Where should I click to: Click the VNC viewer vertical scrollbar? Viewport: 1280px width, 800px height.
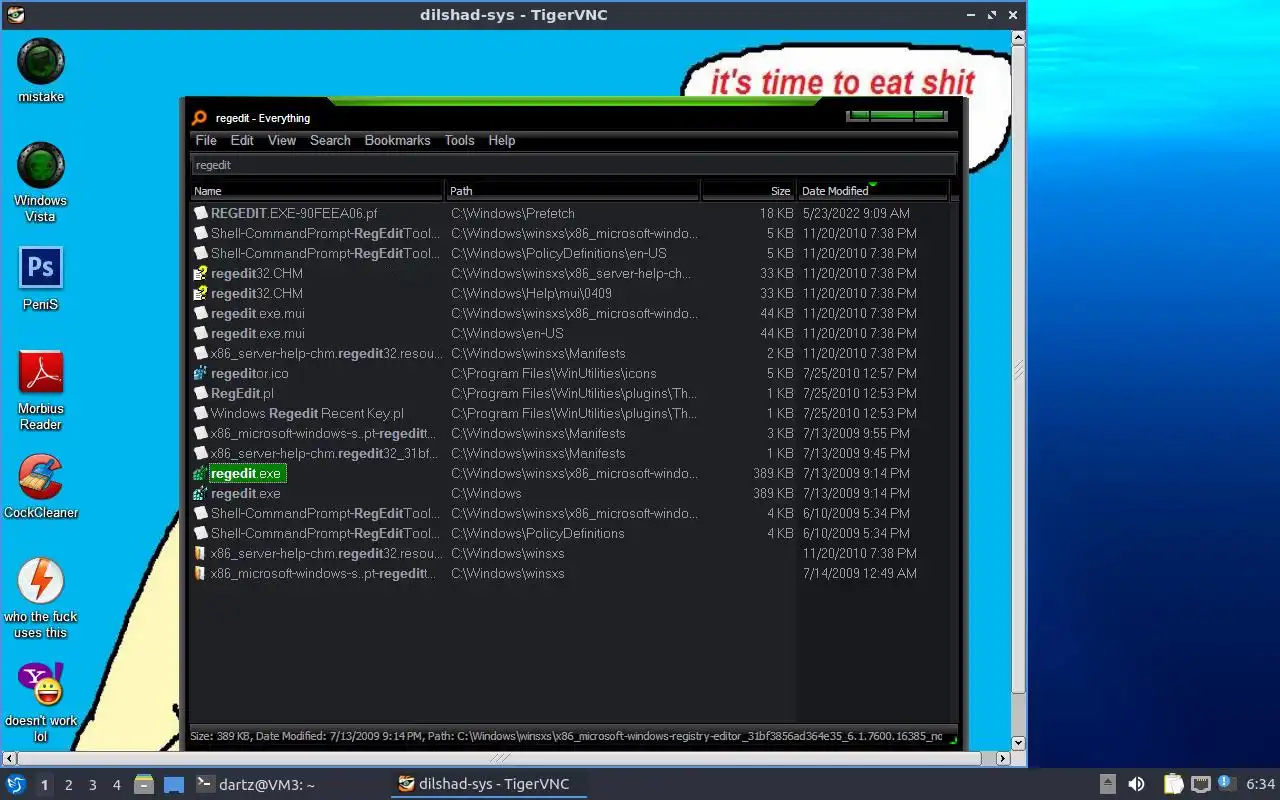[1018, 369]
